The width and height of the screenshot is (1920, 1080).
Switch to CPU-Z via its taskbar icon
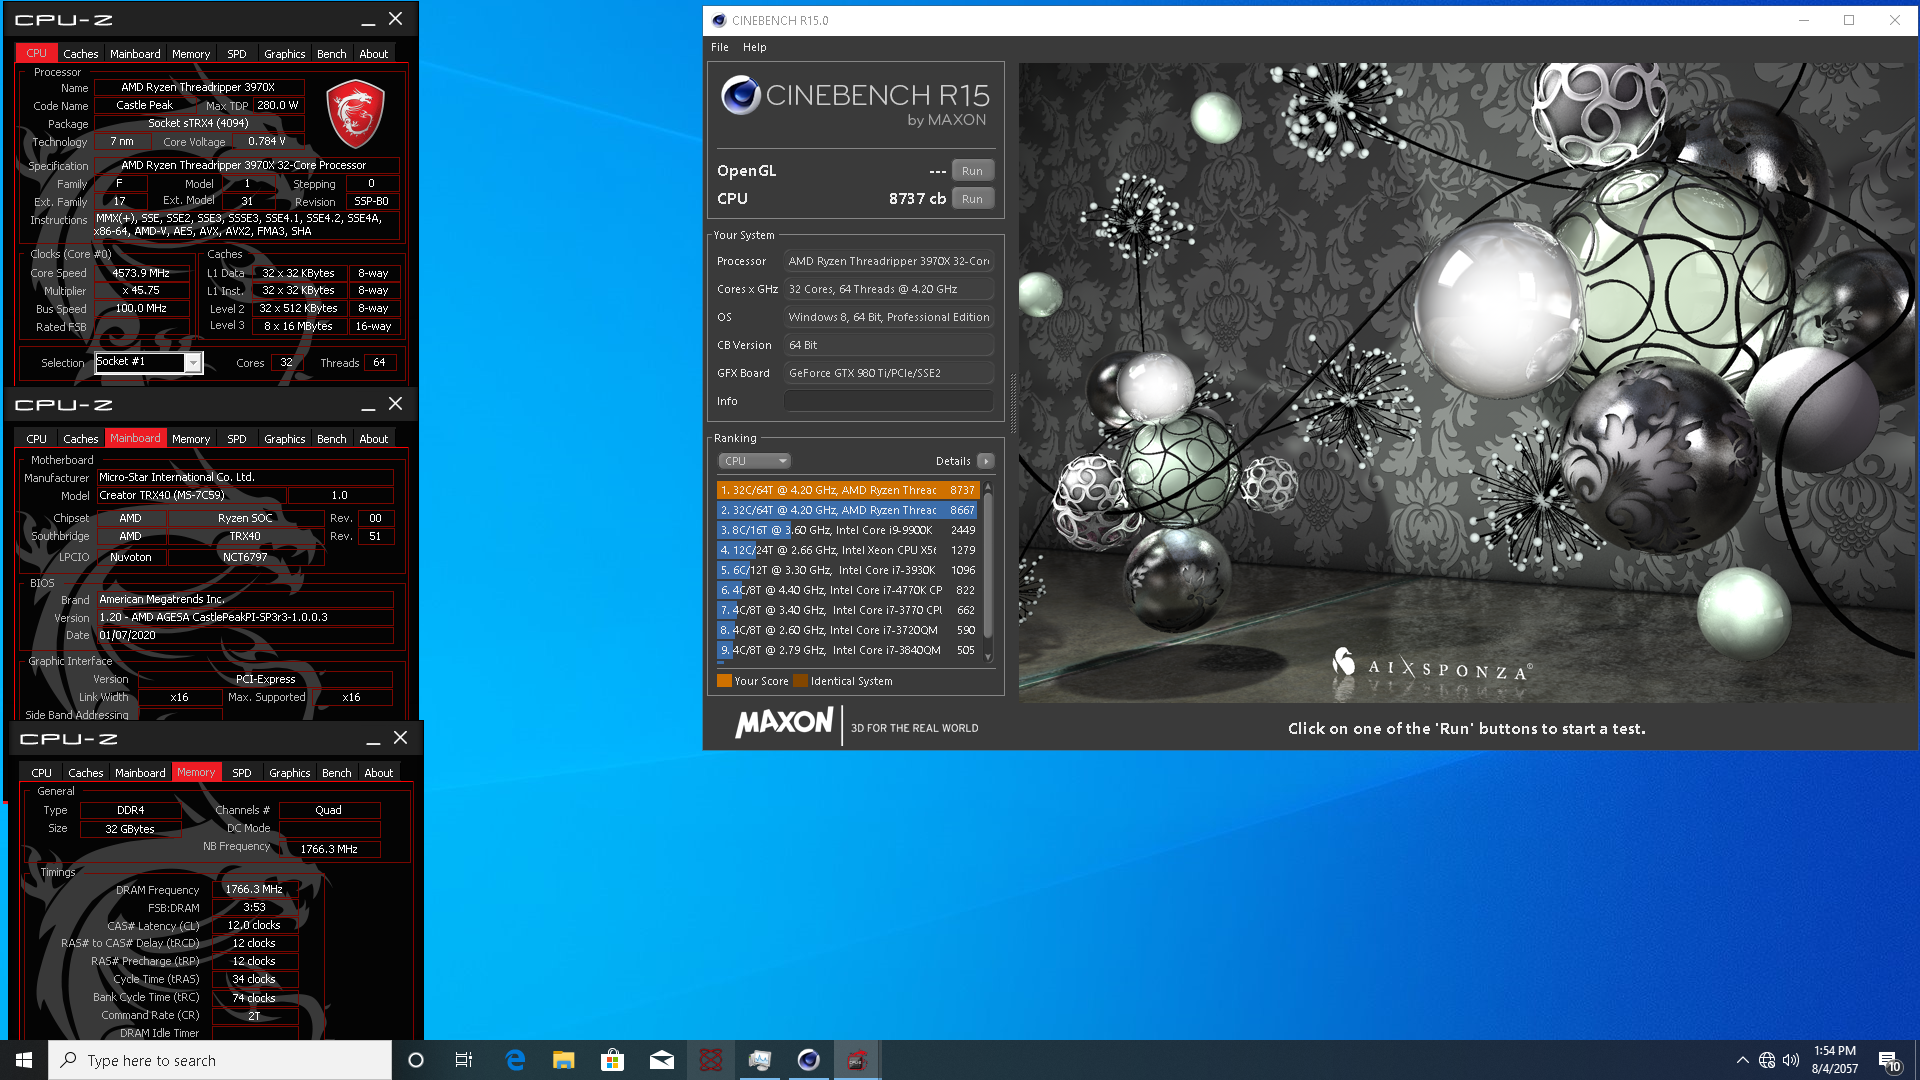(x=857, y=1060)
